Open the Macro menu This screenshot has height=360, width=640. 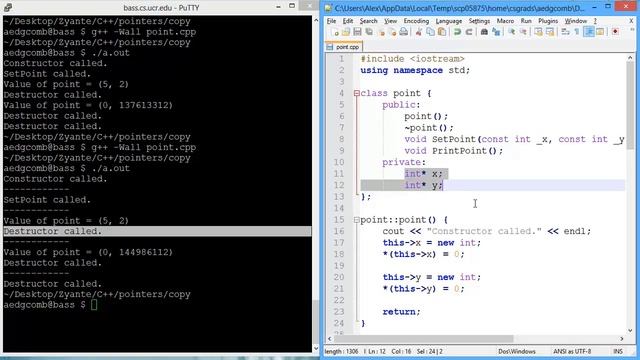(505, 21)
